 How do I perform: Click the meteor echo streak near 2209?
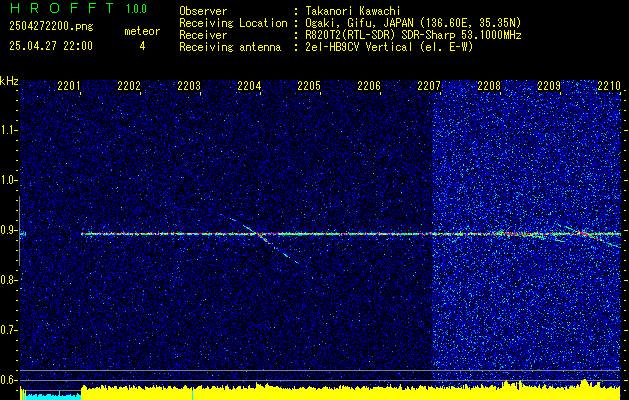coord(590,236)
